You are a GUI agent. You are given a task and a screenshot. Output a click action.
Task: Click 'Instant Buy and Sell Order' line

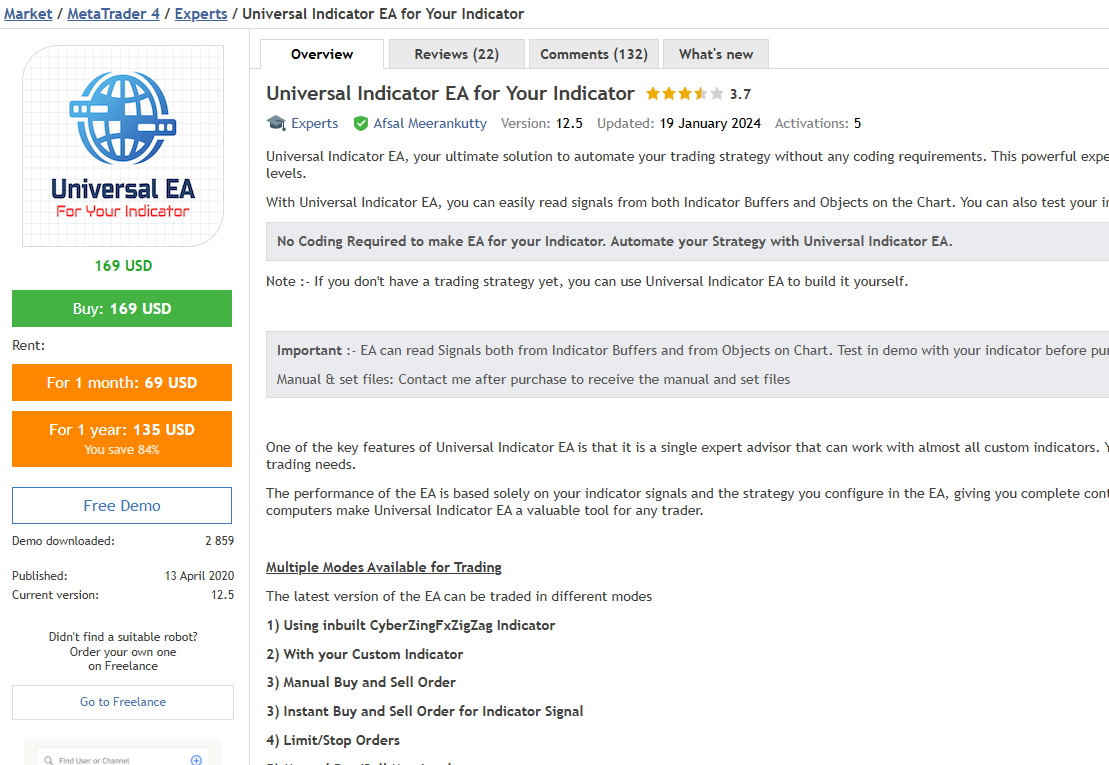click(424, 711)
